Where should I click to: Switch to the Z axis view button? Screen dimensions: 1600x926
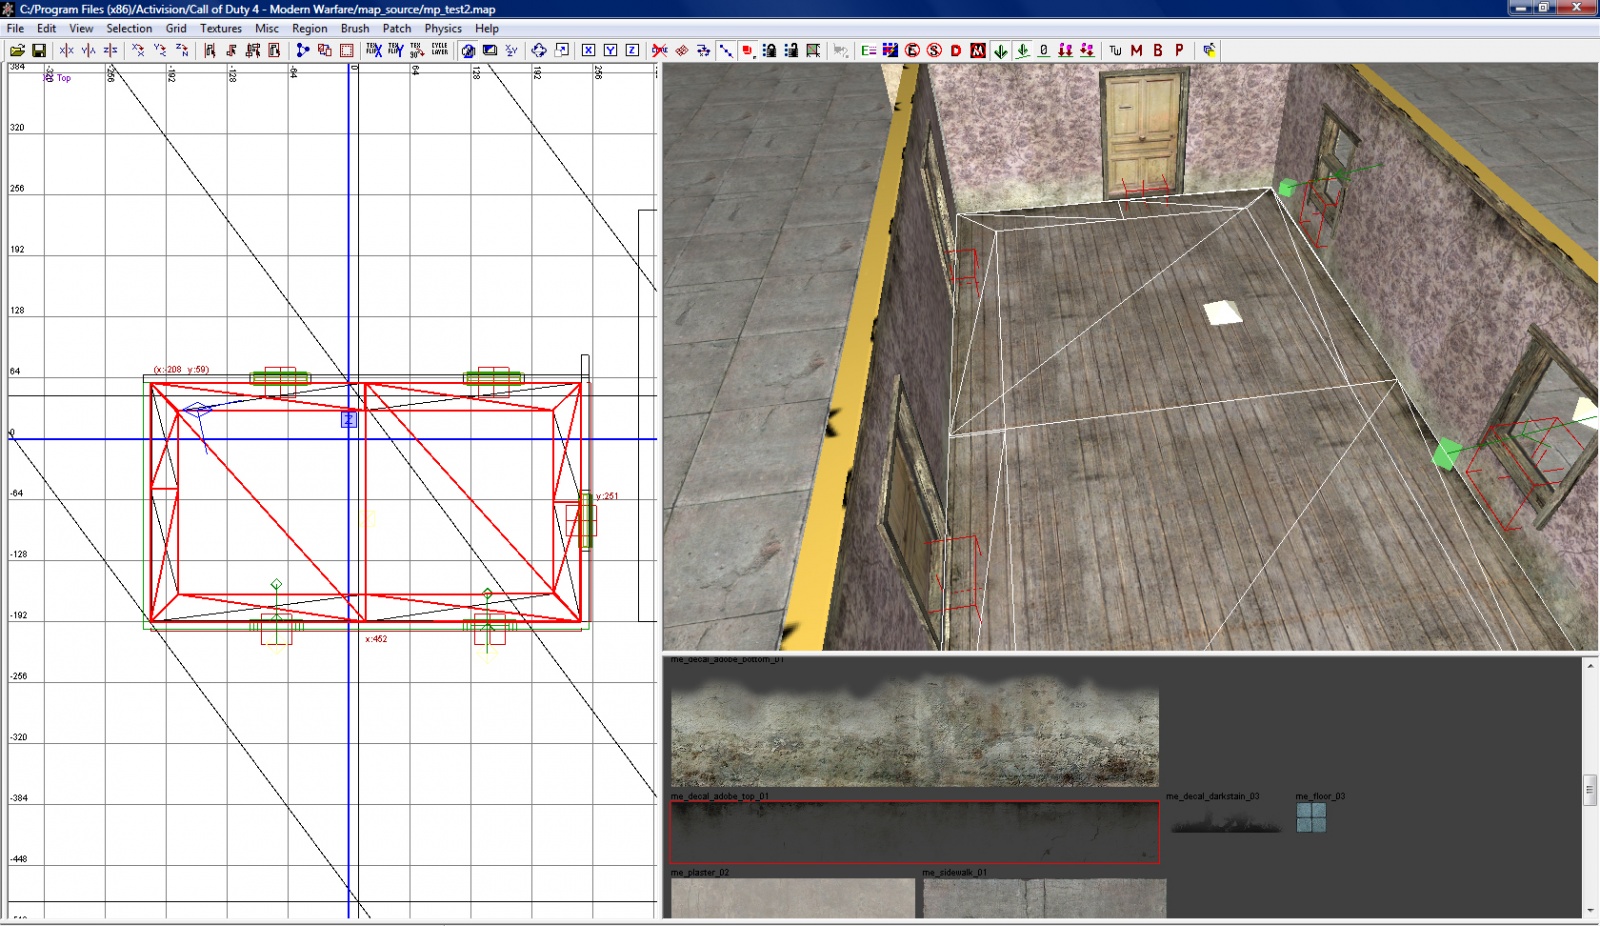click(x=632, y=50)
